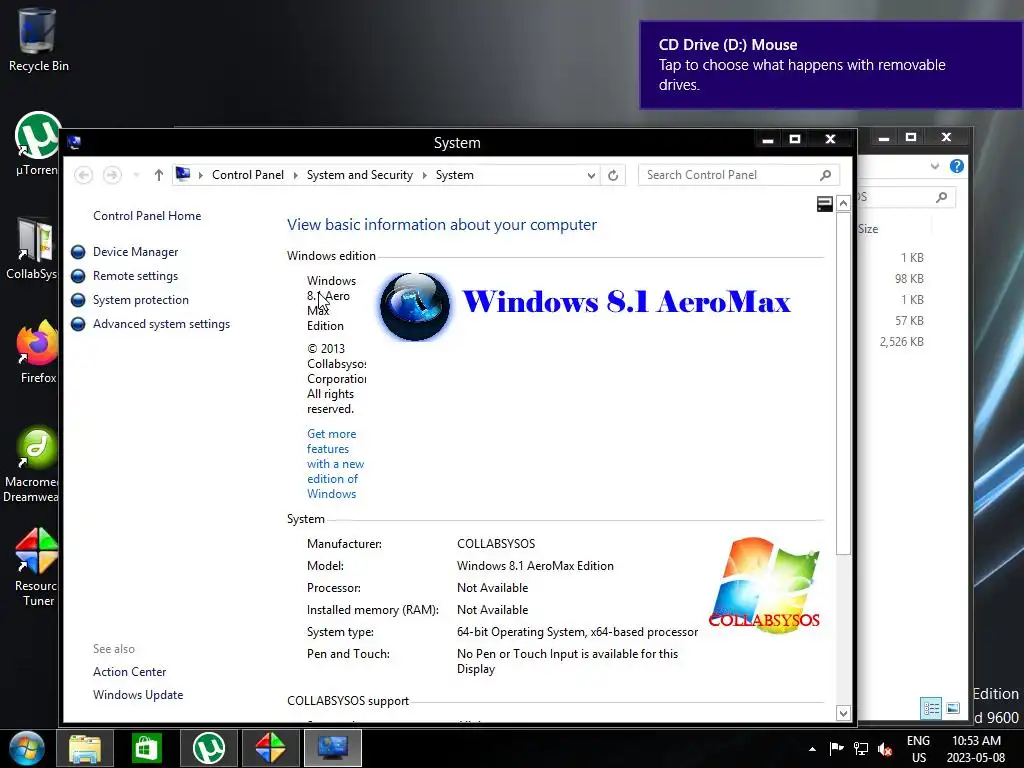The height and width of the screenshot is (768, 1024).
Task: Click Get more features with a new edition link
Action: [x=335, y=464]
